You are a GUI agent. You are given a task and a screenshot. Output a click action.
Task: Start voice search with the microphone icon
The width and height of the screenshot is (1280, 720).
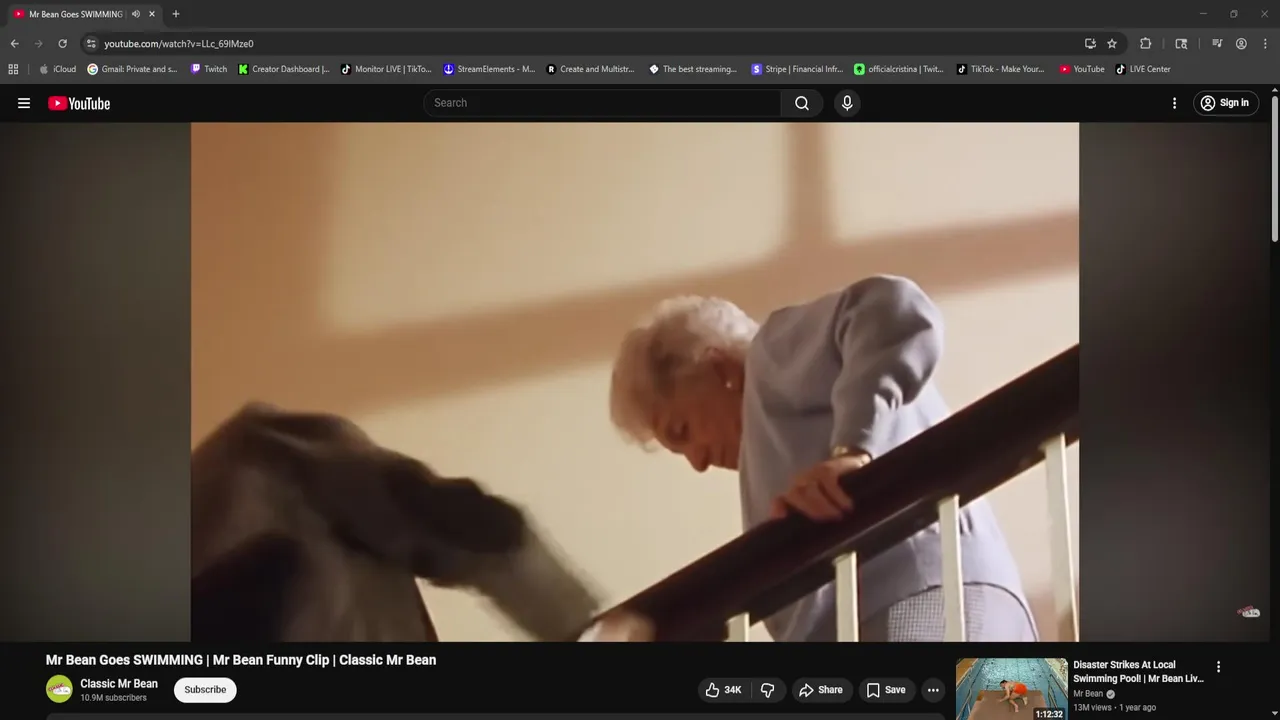[847, 103]
